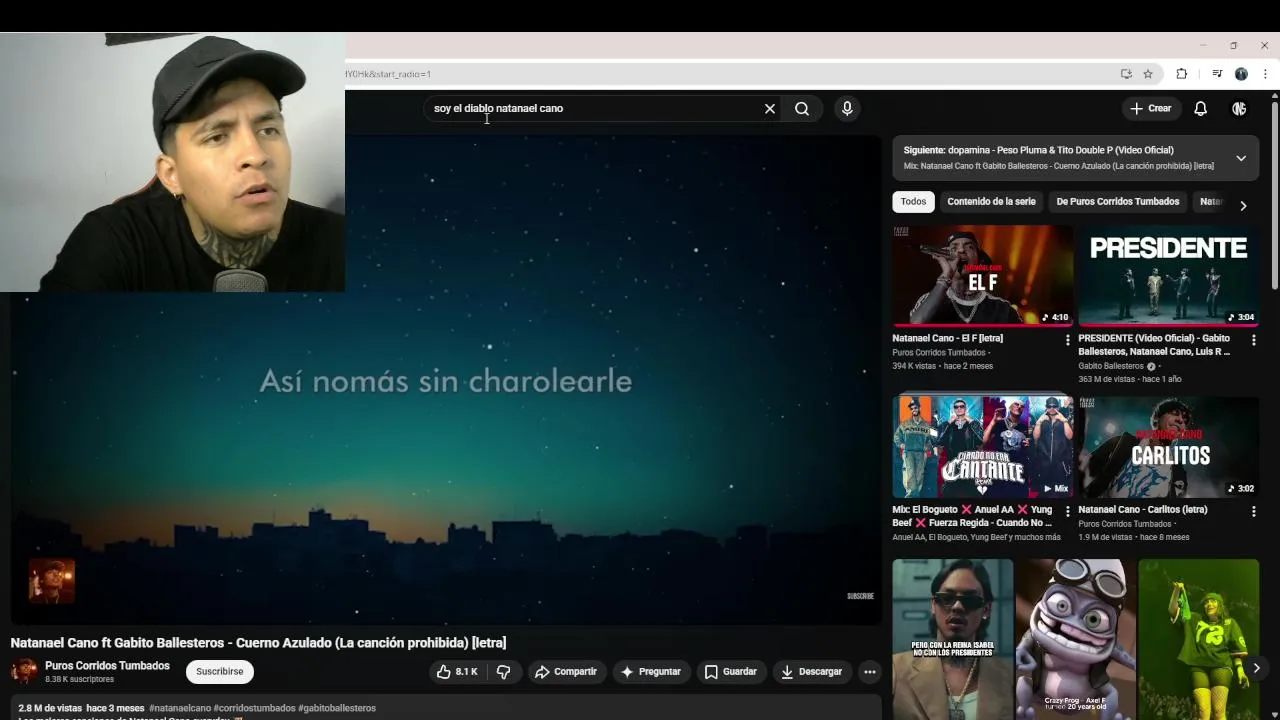Select 'Contenido de la serie' chip
The width and height of the screenshot is (1280, 720).
[991, 202]
